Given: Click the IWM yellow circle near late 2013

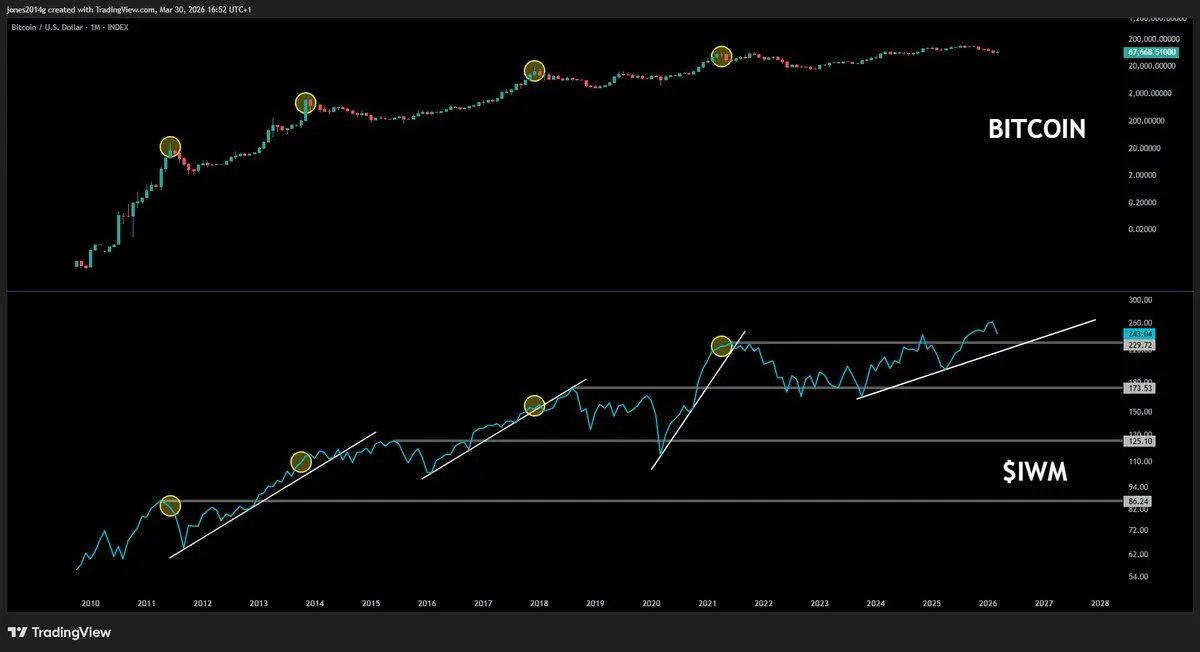Looking at the screenshot, I should pyautogui.click(x=301, y=461).
